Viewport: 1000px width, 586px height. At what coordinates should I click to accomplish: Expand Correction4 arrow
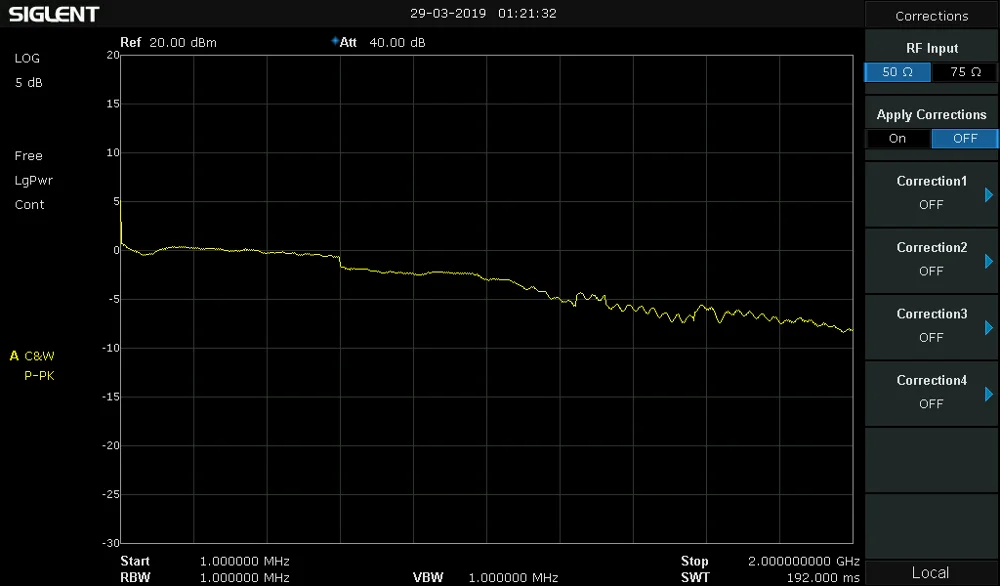(x=989, y=394)
